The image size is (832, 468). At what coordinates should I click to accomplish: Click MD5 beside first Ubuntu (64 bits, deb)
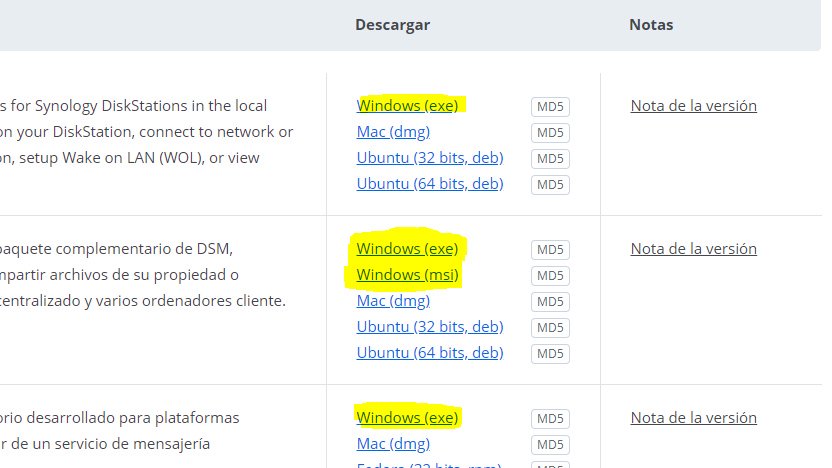tap(550, 185)
